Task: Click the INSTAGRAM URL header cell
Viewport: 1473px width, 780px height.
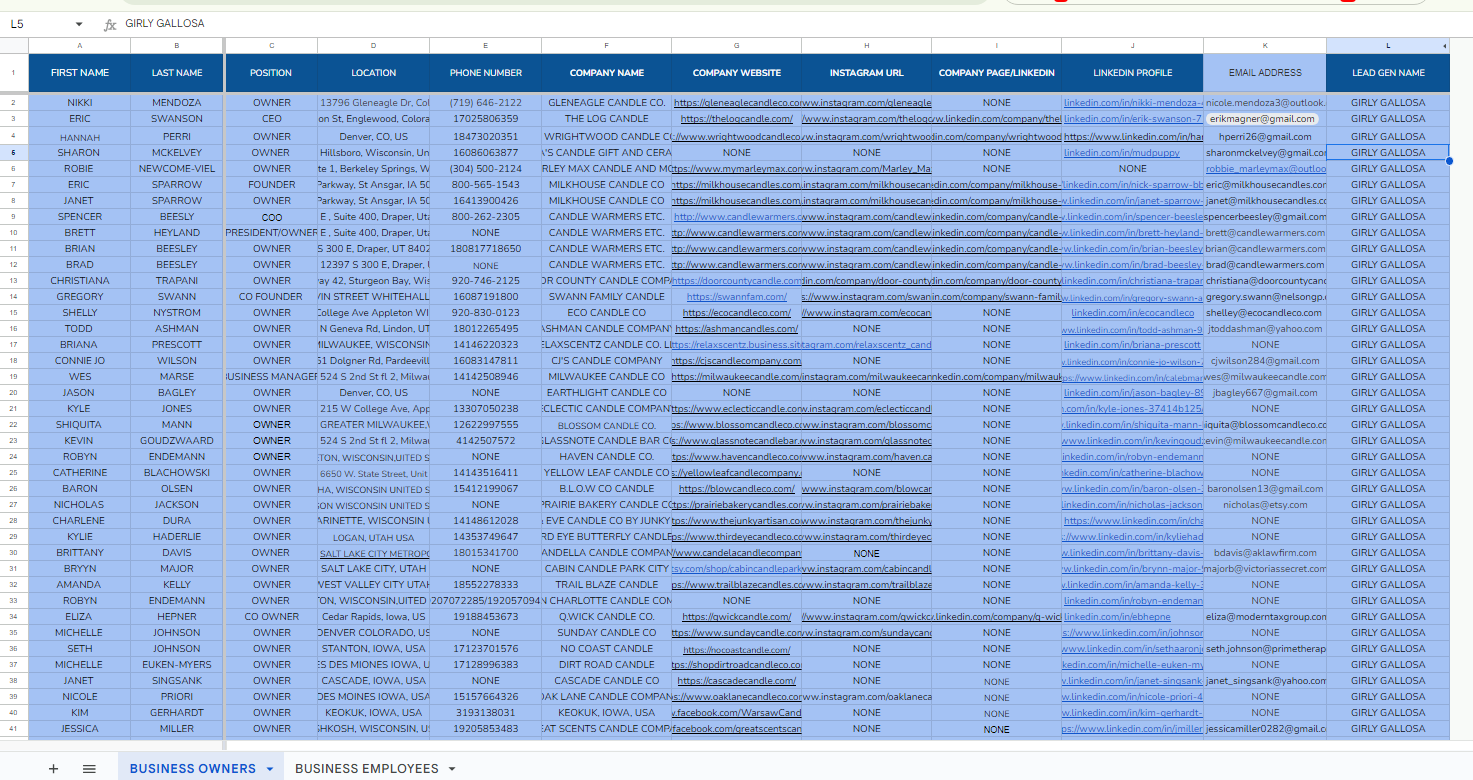Action: [x=867, y=73]
